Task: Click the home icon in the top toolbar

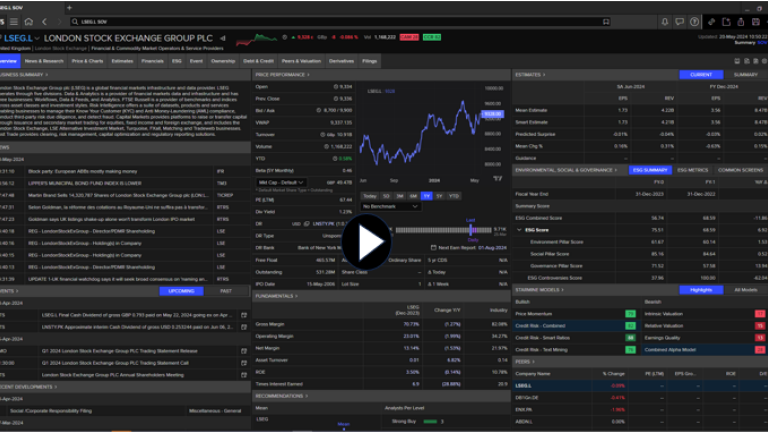Action: [27, 20]
